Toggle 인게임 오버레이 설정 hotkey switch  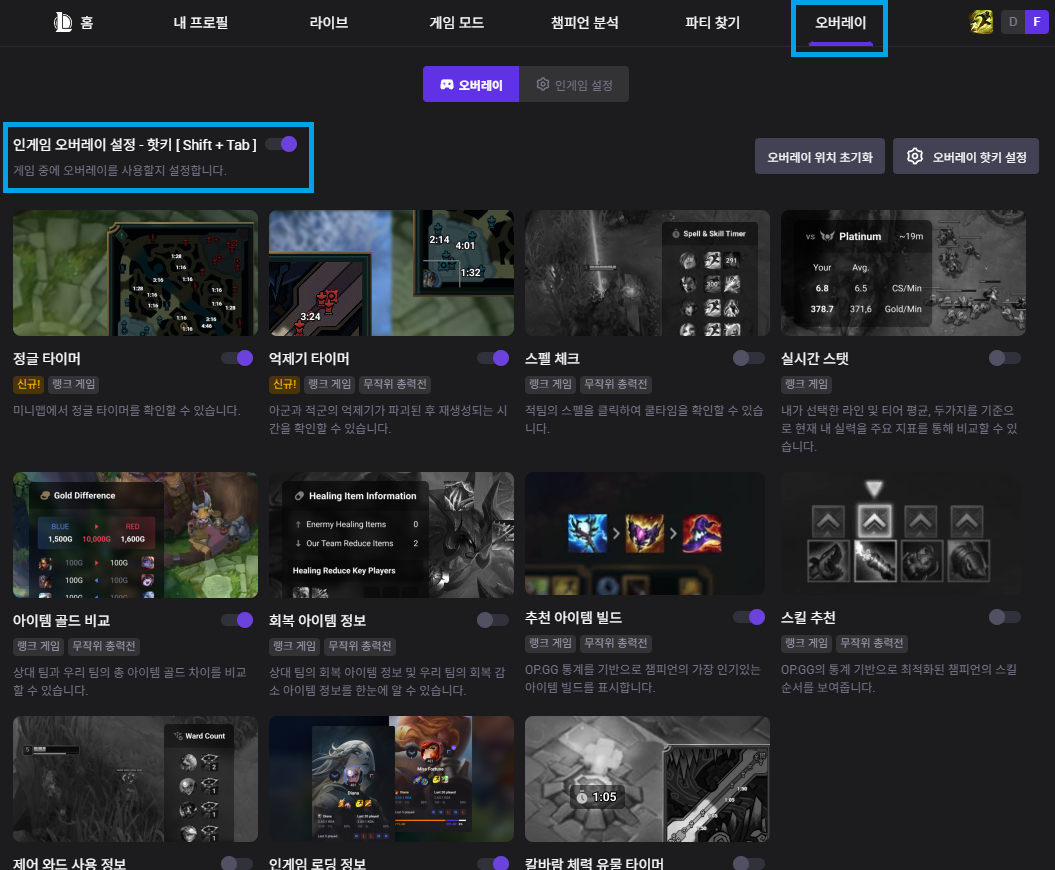pyautogui.click(x=281, y=144)
